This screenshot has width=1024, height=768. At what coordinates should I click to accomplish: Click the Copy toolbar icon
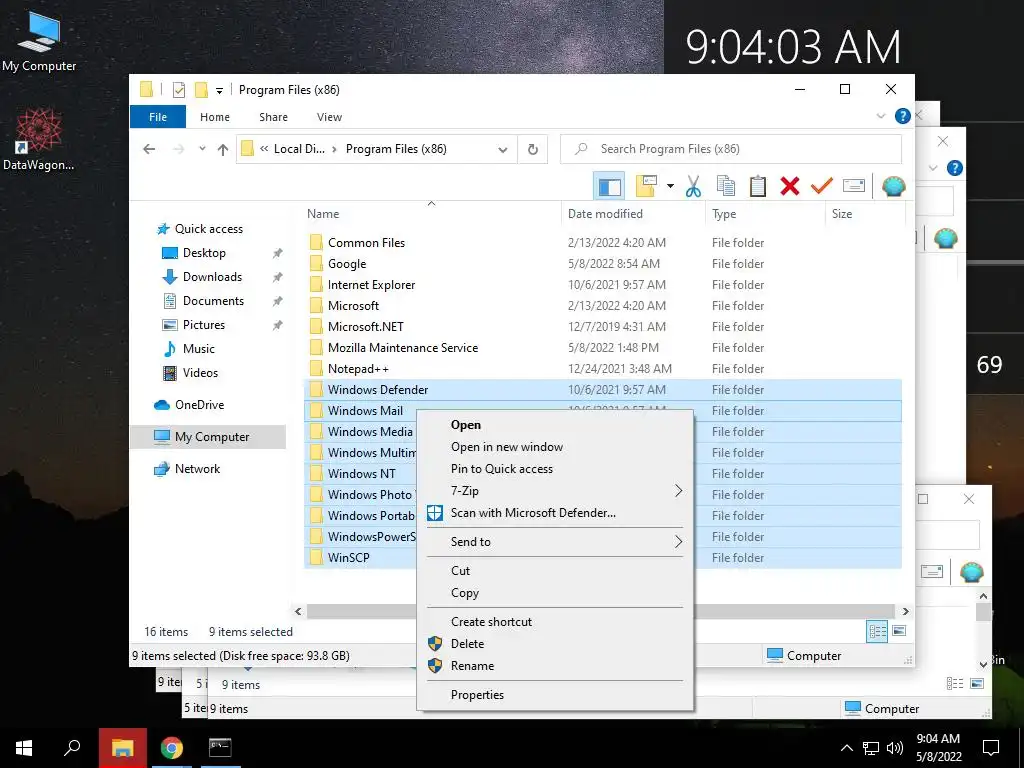point(726,186)
